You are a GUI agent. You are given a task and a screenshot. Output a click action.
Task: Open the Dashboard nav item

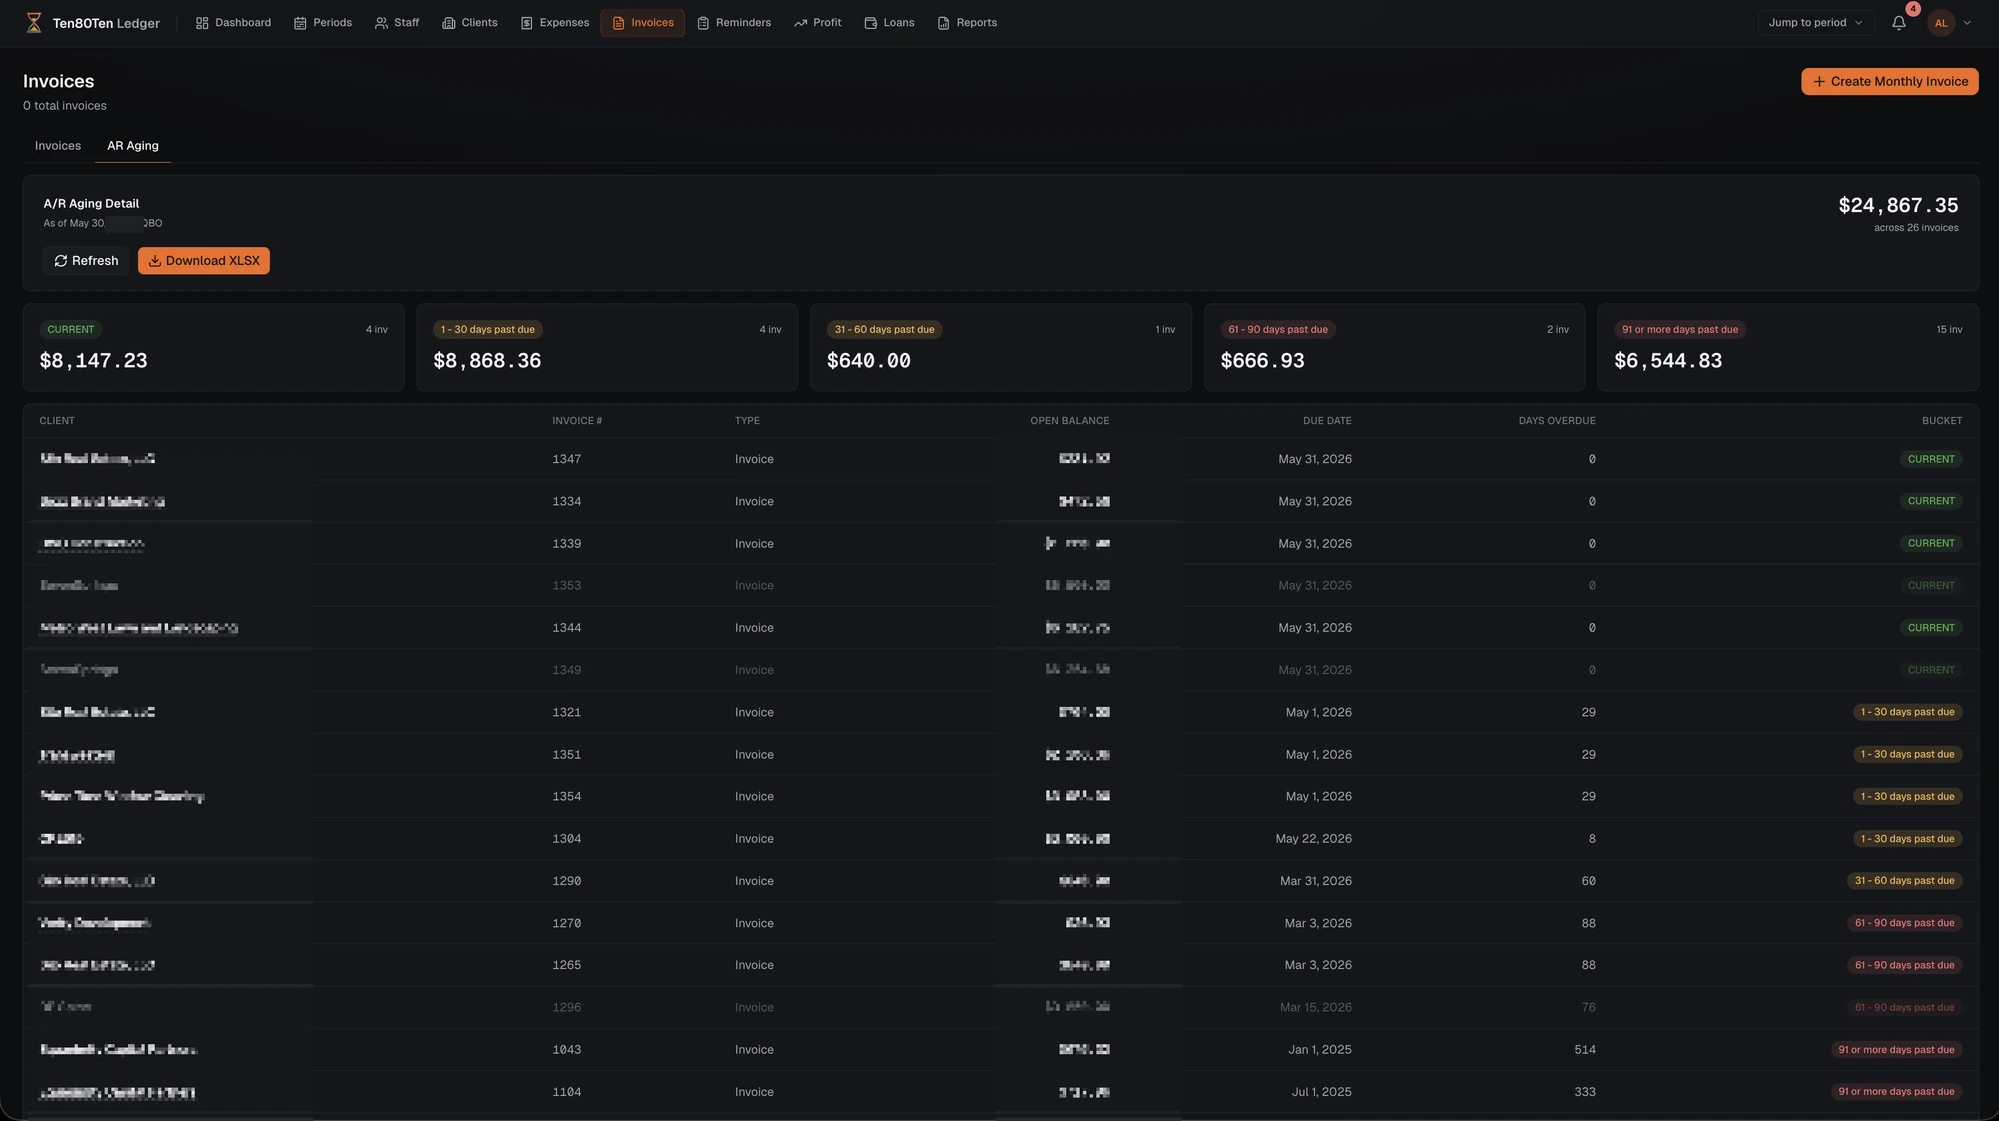pyautogui.click(x=233, y=23)
